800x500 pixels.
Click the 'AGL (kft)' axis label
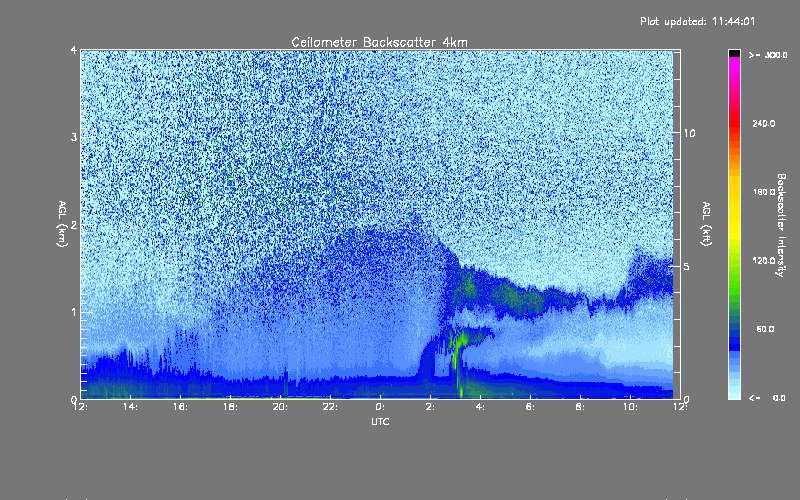coord(706,224)
